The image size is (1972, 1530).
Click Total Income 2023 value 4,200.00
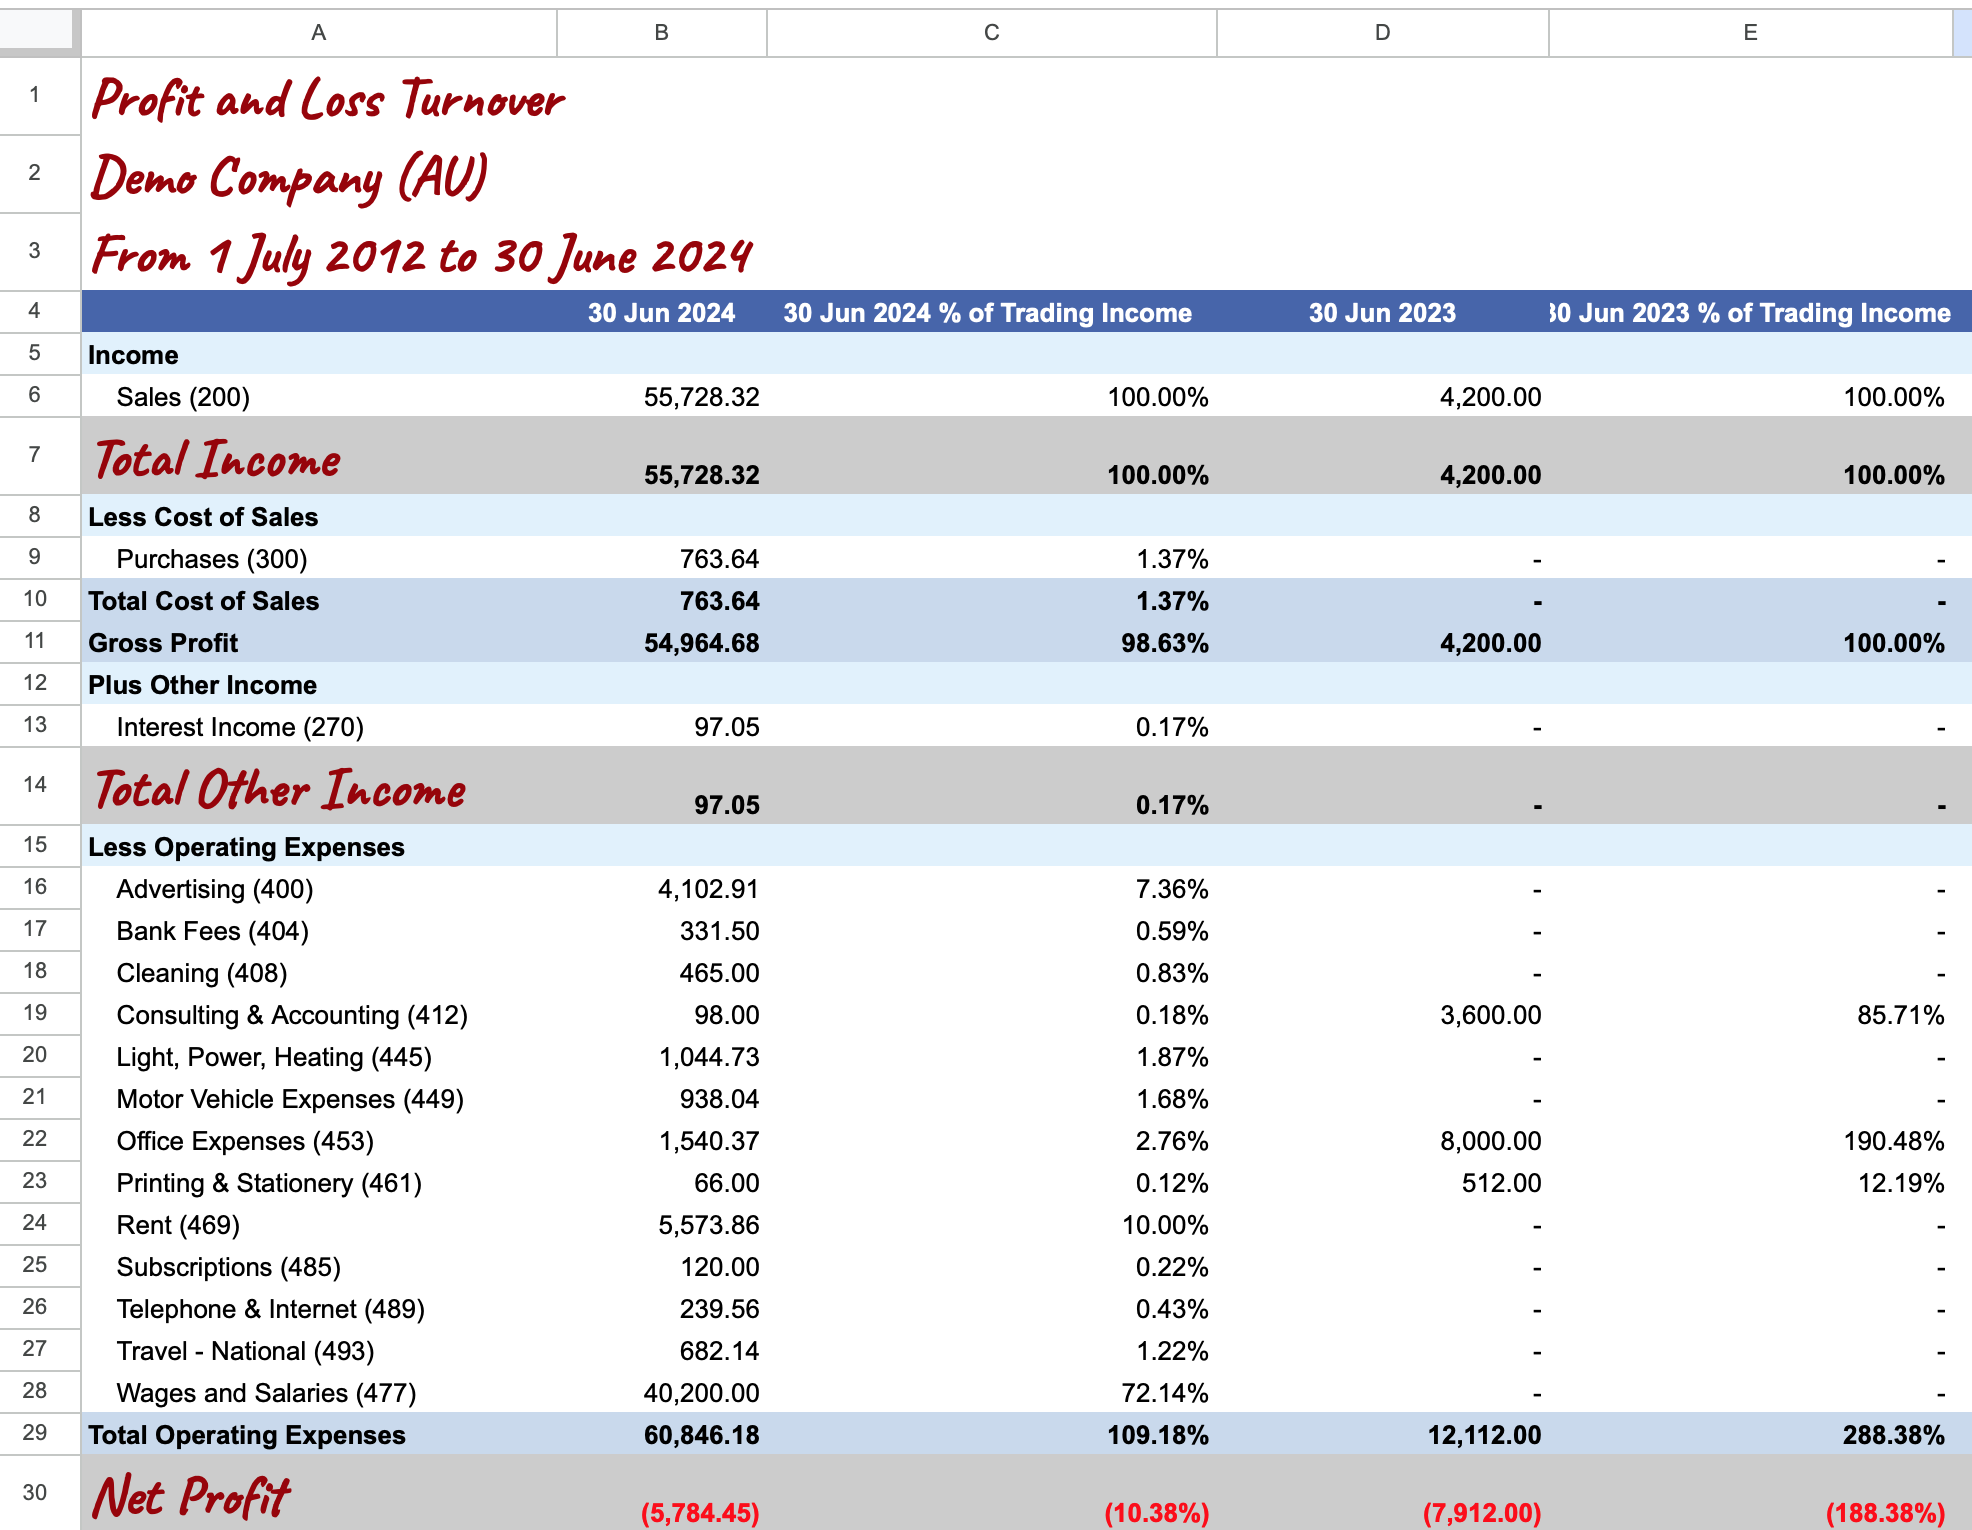coord(1490,475)
